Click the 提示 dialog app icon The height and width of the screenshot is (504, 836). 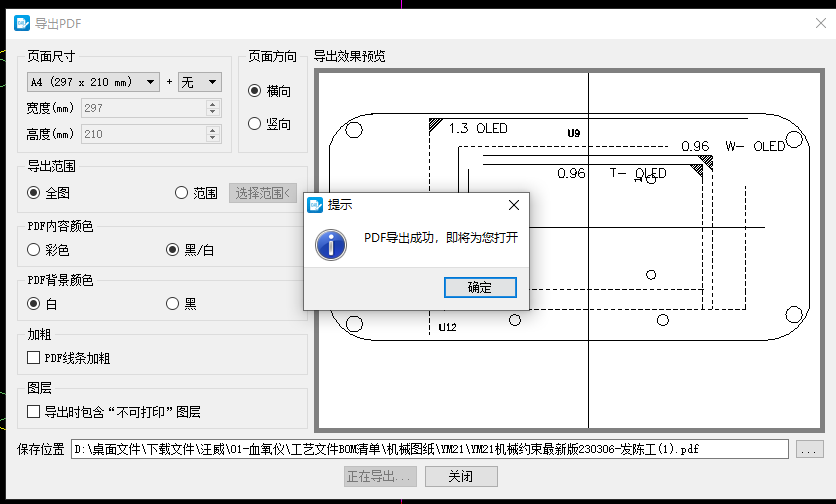pos(315,205)
